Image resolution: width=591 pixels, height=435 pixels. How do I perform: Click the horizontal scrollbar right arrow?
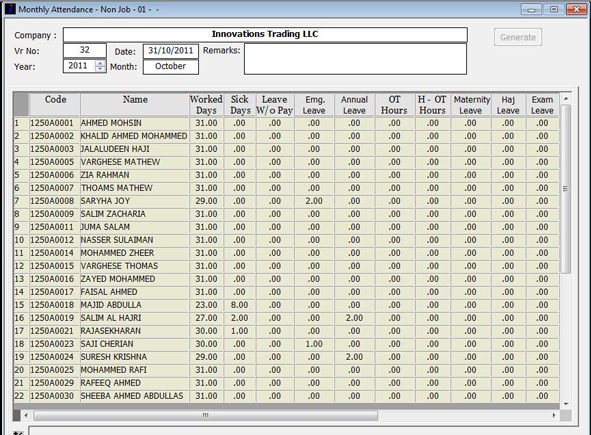[554, 415]
